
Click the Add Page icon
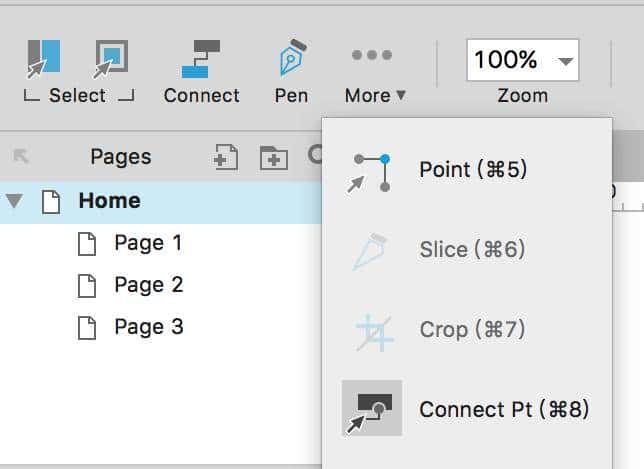(227, 157)
